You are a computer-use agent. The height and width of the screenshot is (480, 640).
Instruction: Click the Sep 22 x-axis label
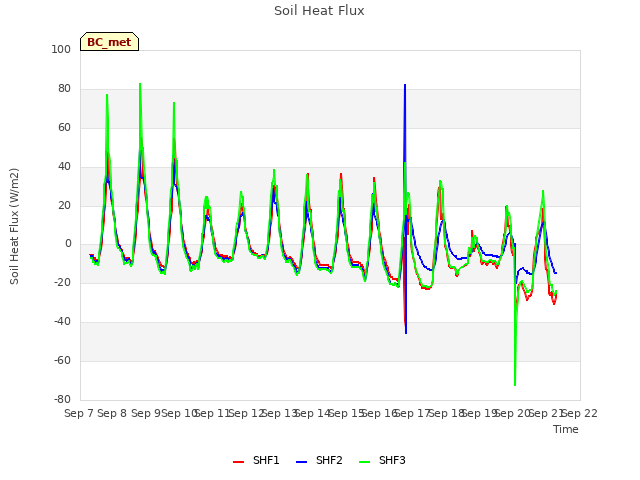coord(580,413)
